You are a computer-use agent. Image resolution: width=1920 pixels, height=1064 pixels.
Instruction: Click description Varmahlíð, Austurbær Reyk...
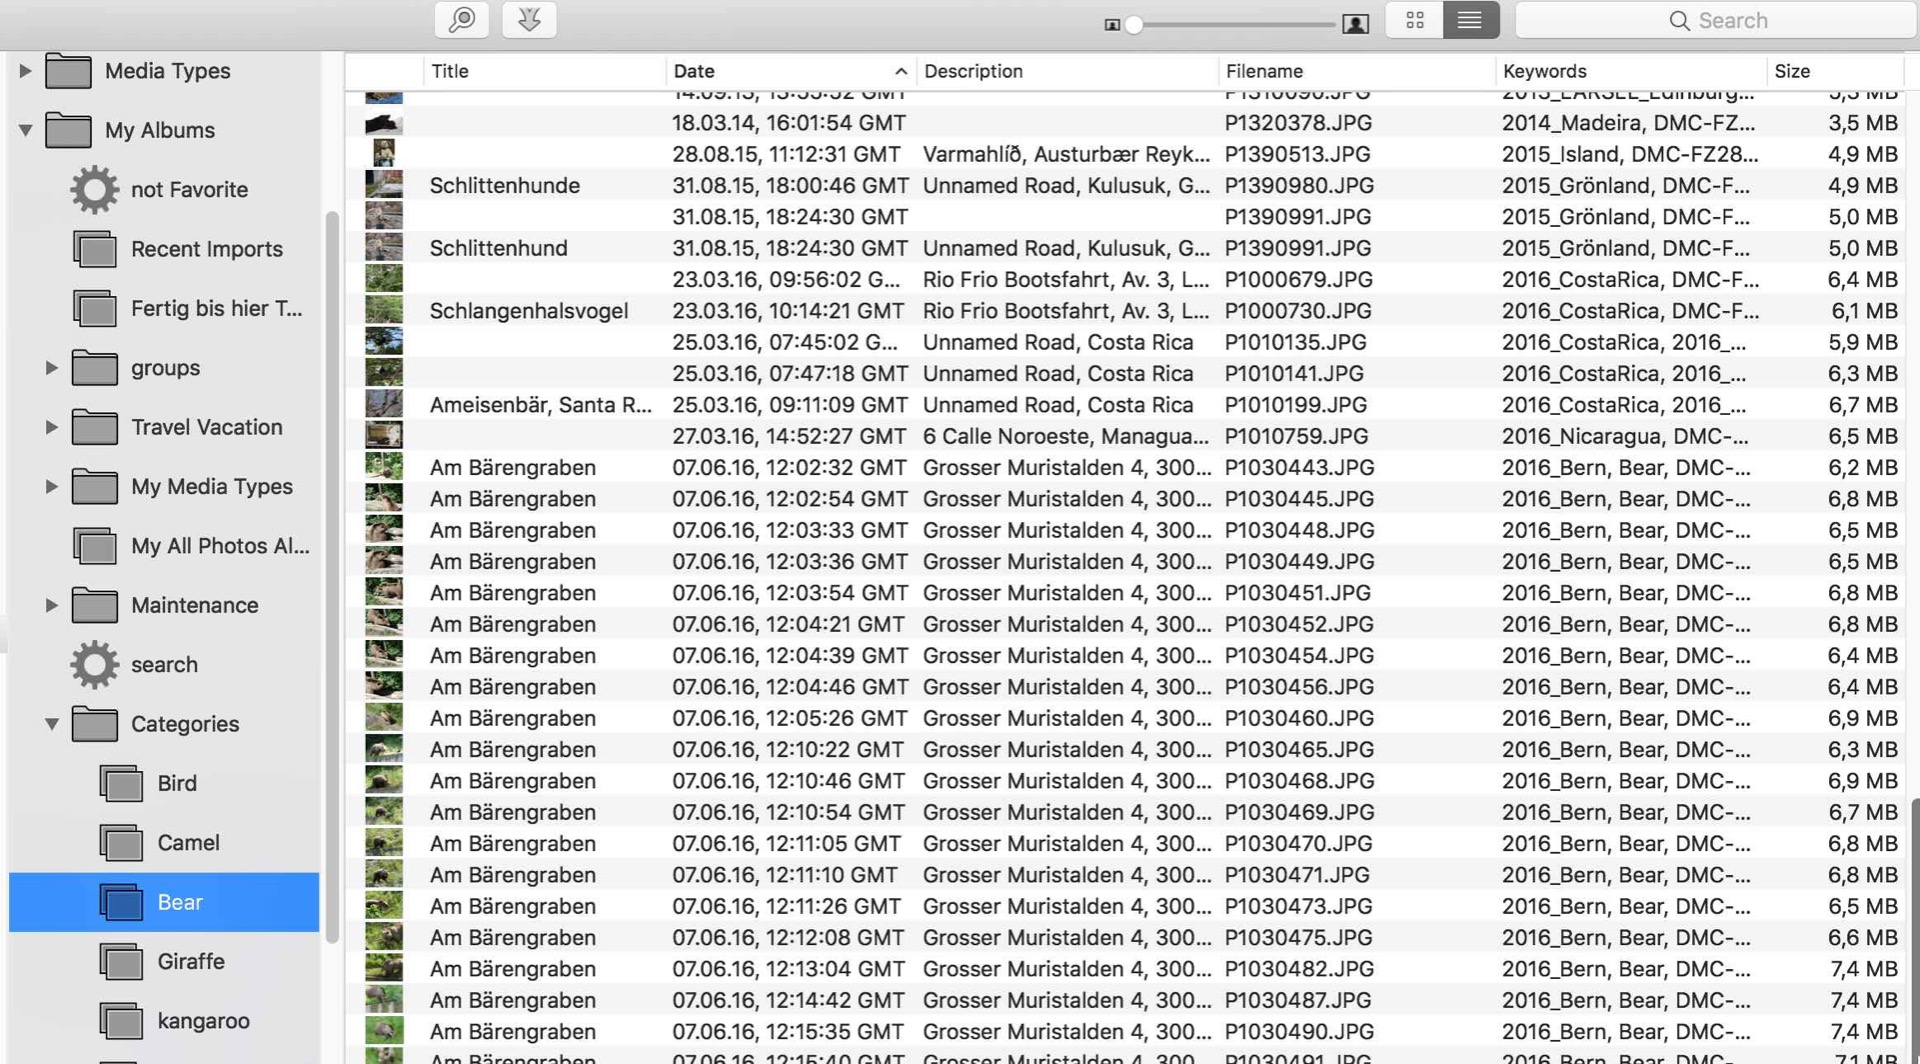coord(1066,155)
